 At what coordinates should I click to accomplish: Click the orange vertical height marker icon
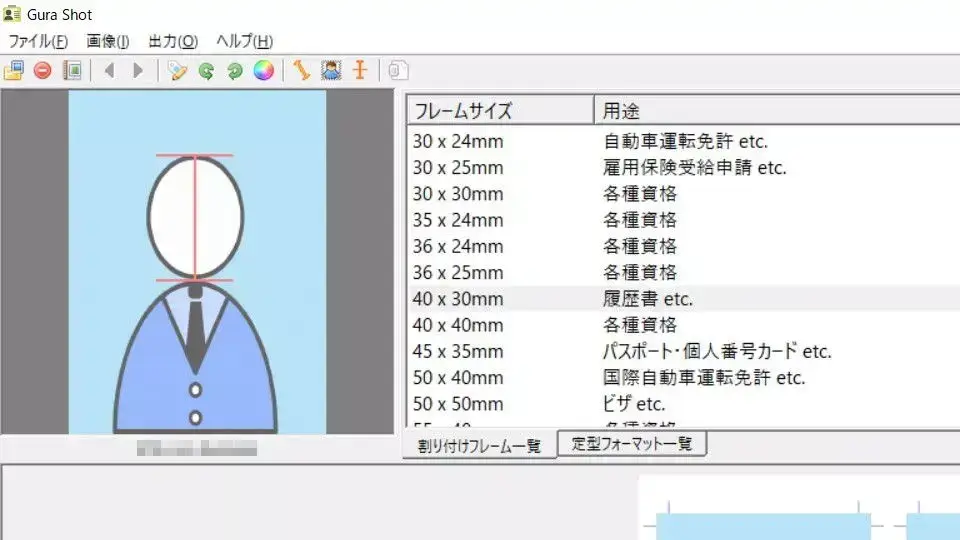click(x=360, y=71)
